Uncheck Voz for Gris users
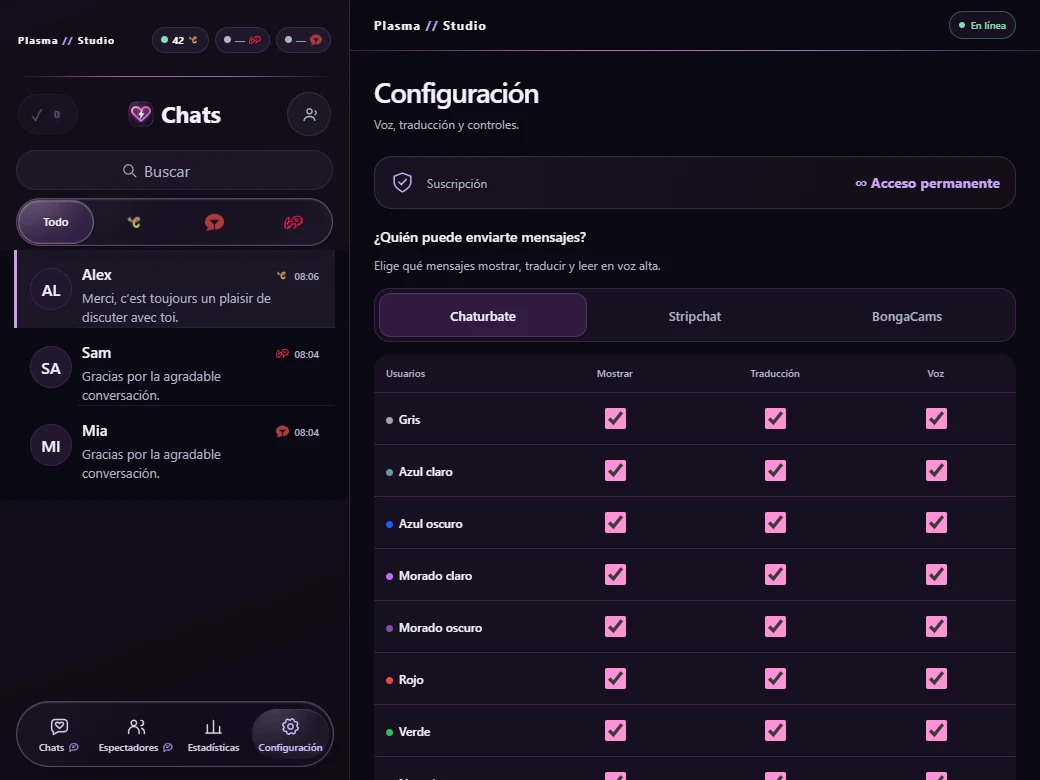The width and height of the screenshot is (1040, 780). (936, 419)
